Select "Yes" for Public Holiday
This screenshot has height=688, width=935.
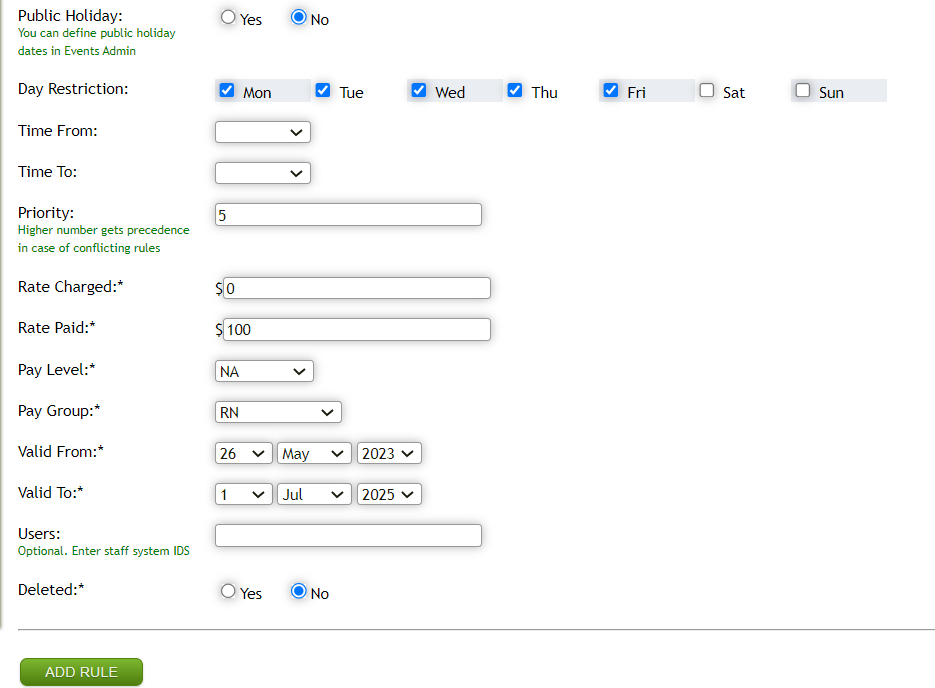[228, 17]
